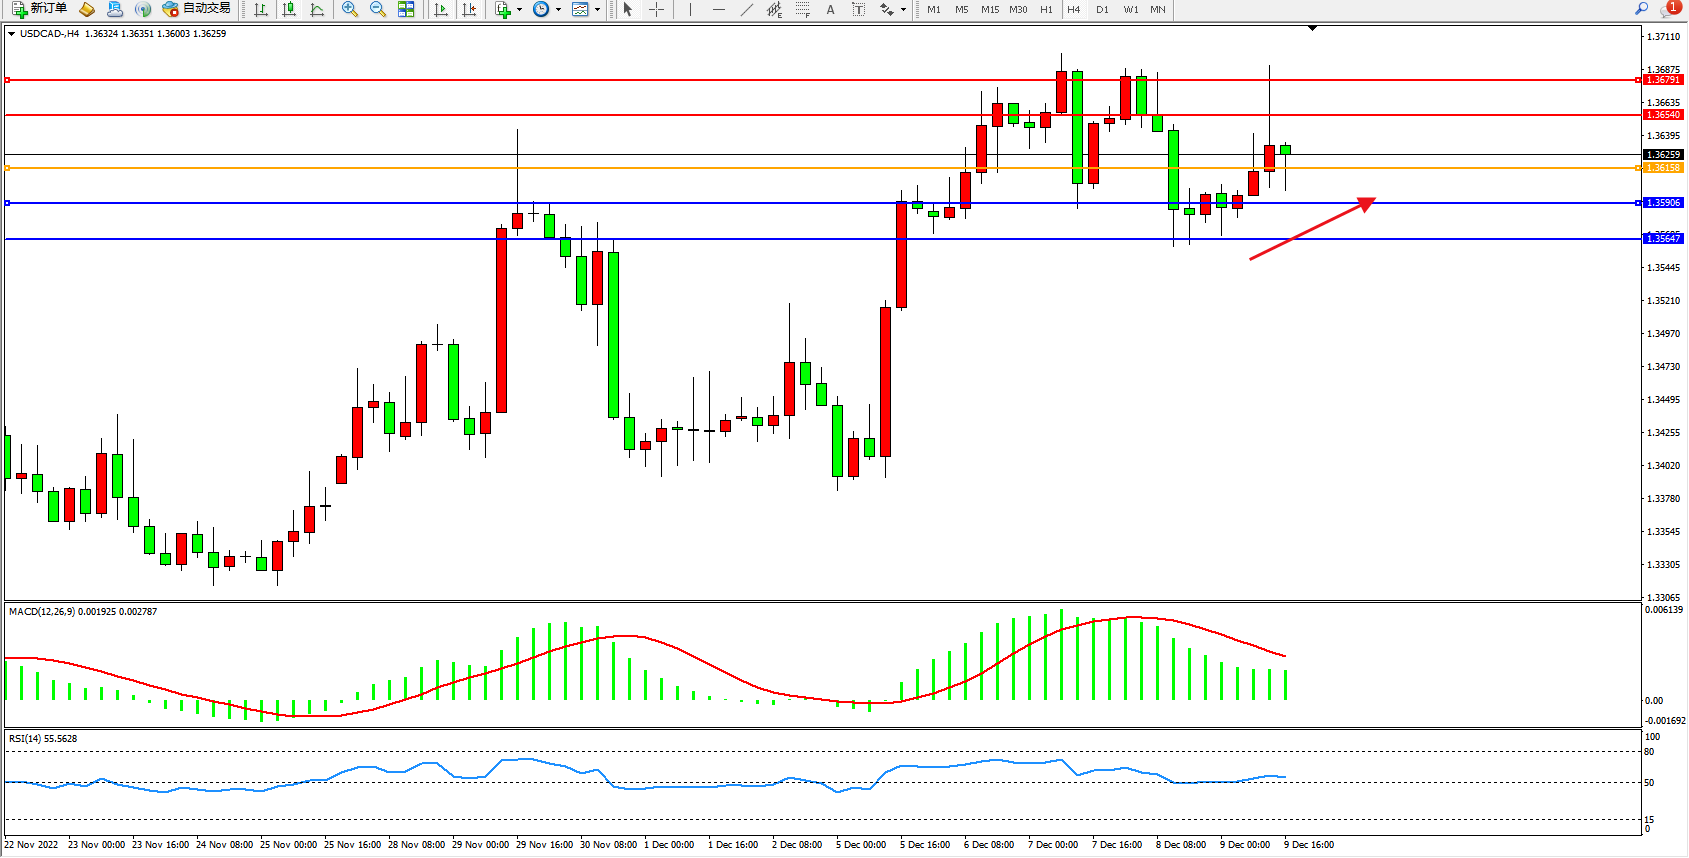Select the crosshair tool
This screenshot has height=858, width=1689.
click(656, 9)
